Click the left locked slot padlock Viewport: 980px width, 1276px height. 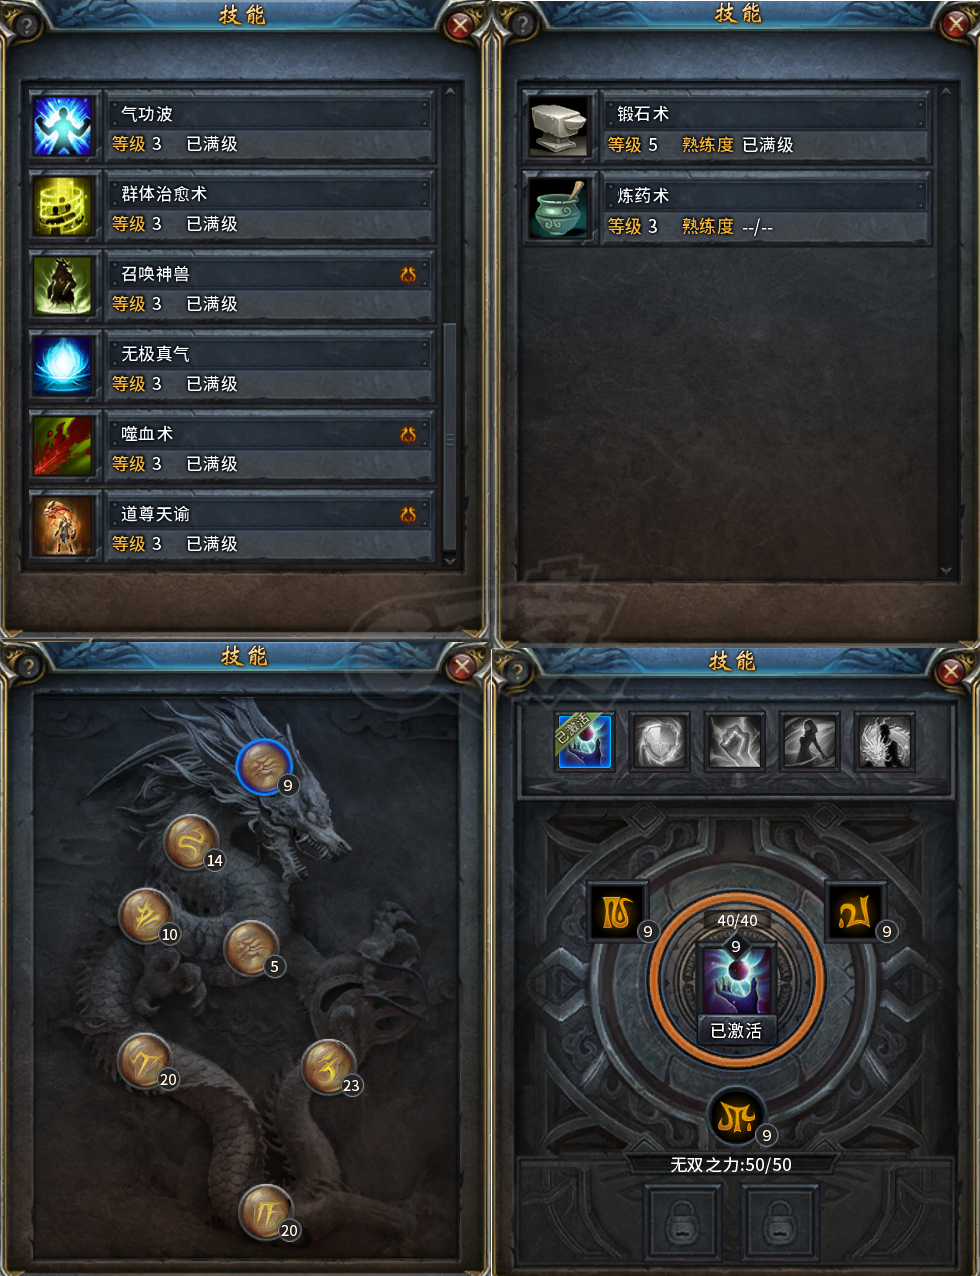[682, 1222]
